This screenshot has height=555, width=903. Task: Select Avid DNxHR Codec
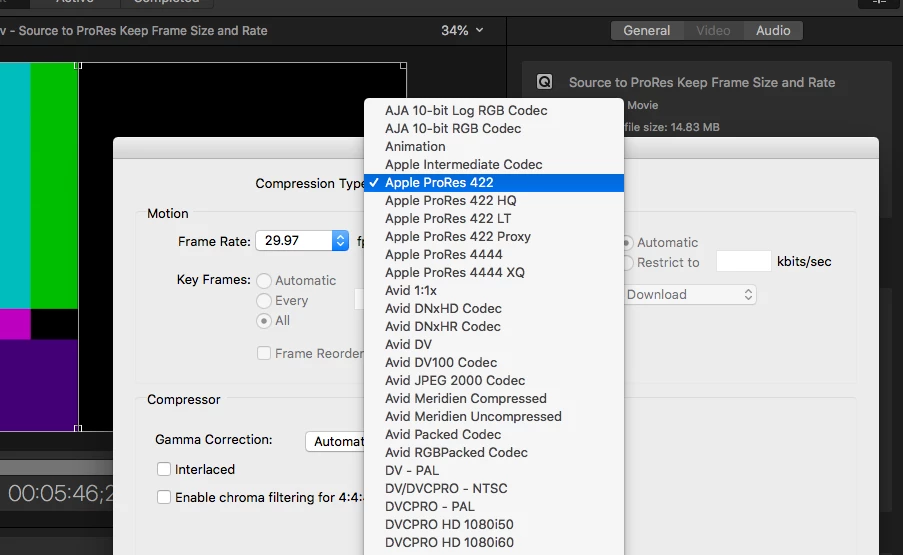coord(494,326)
